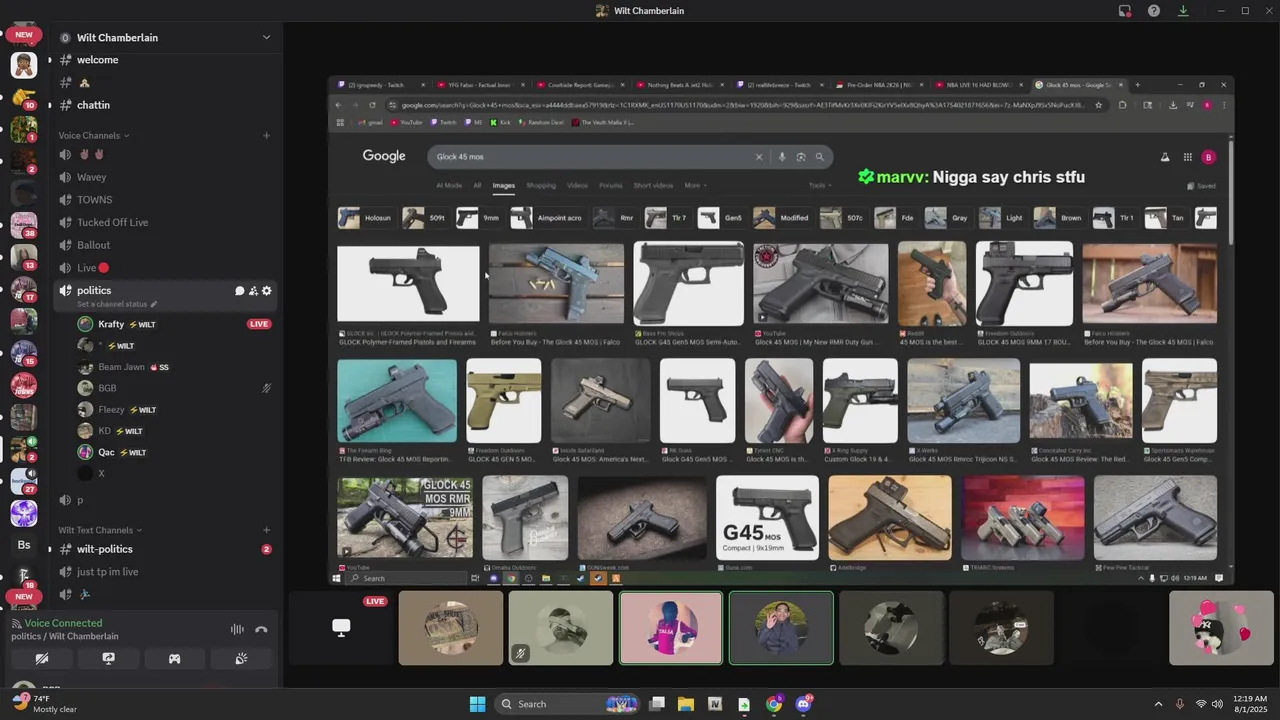Select Glock 45 mos Chrome tab
Viewport: 1280px width, 720px height.
point(1080,85)
